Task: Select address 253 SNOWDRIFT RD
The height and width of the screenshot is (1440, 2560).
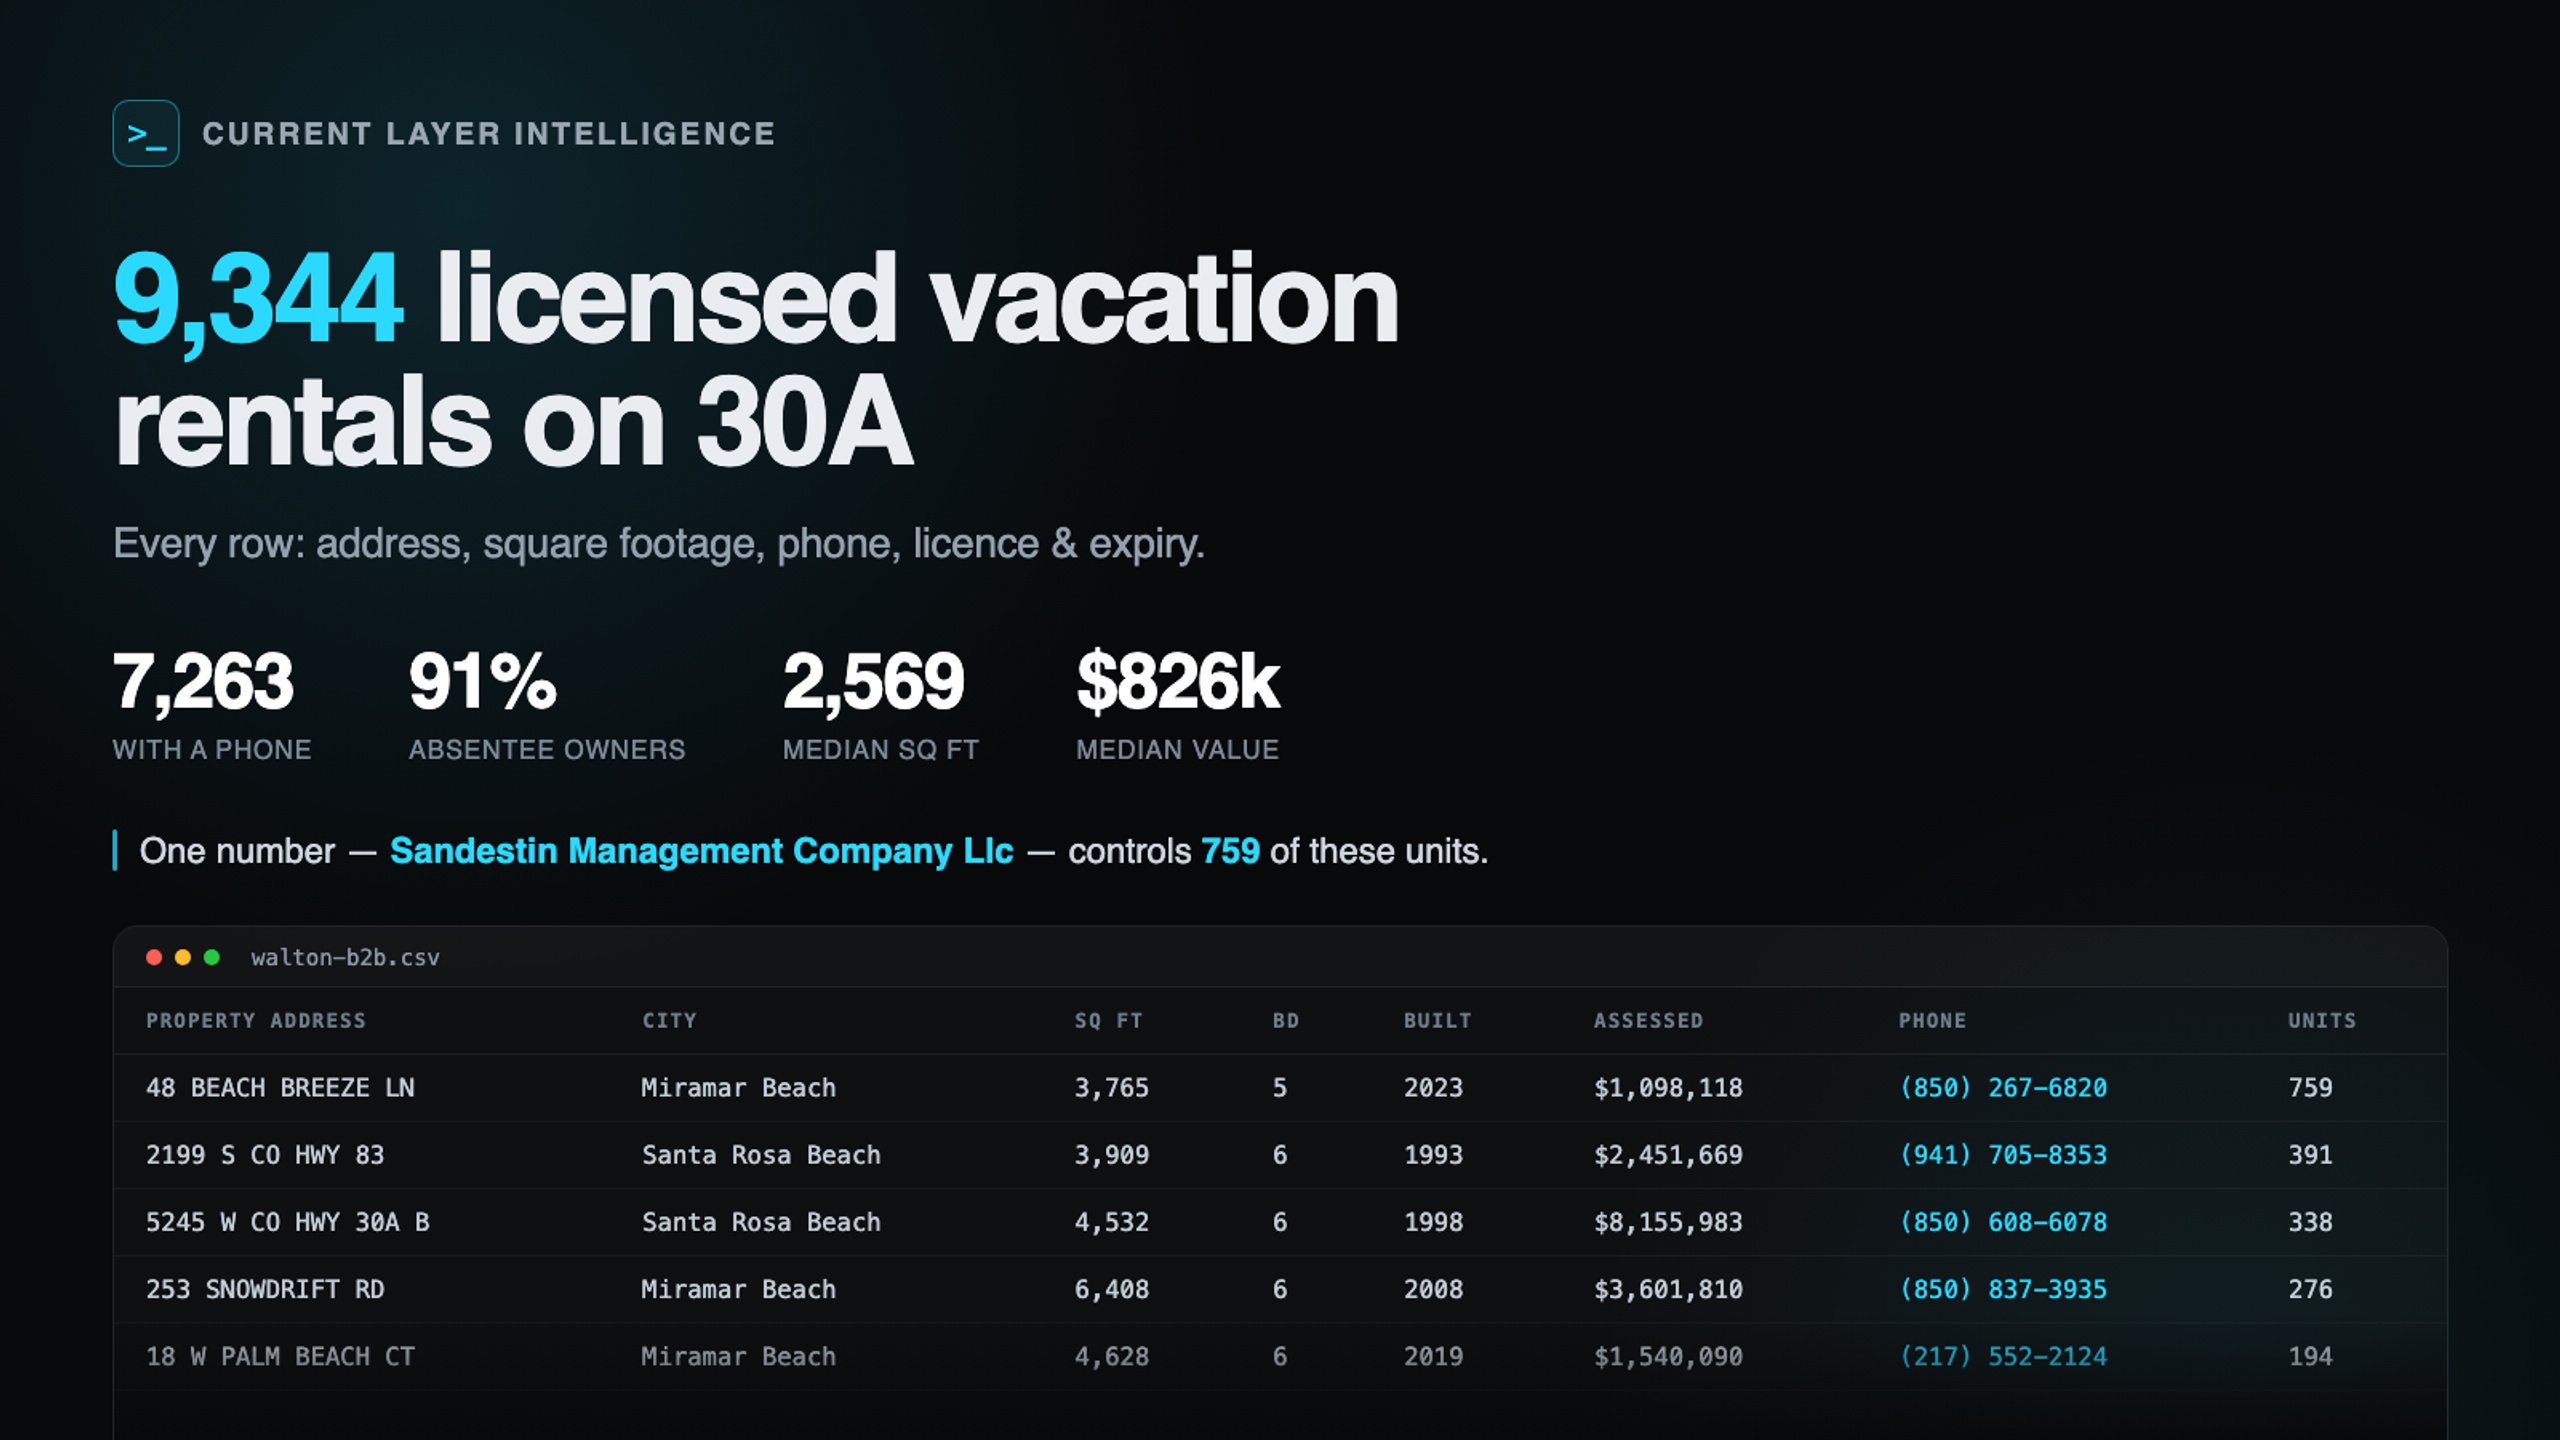Action: 265,1288
